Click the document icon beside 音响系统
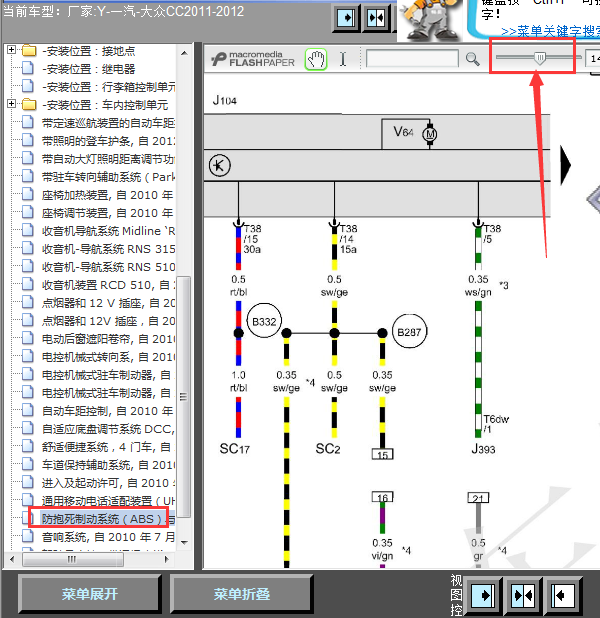 28,536
